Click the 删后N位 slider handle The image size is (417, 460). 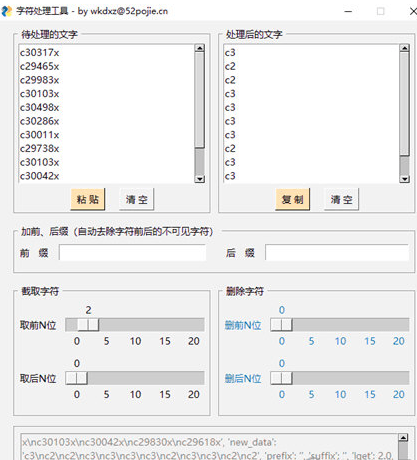point(281,378)
